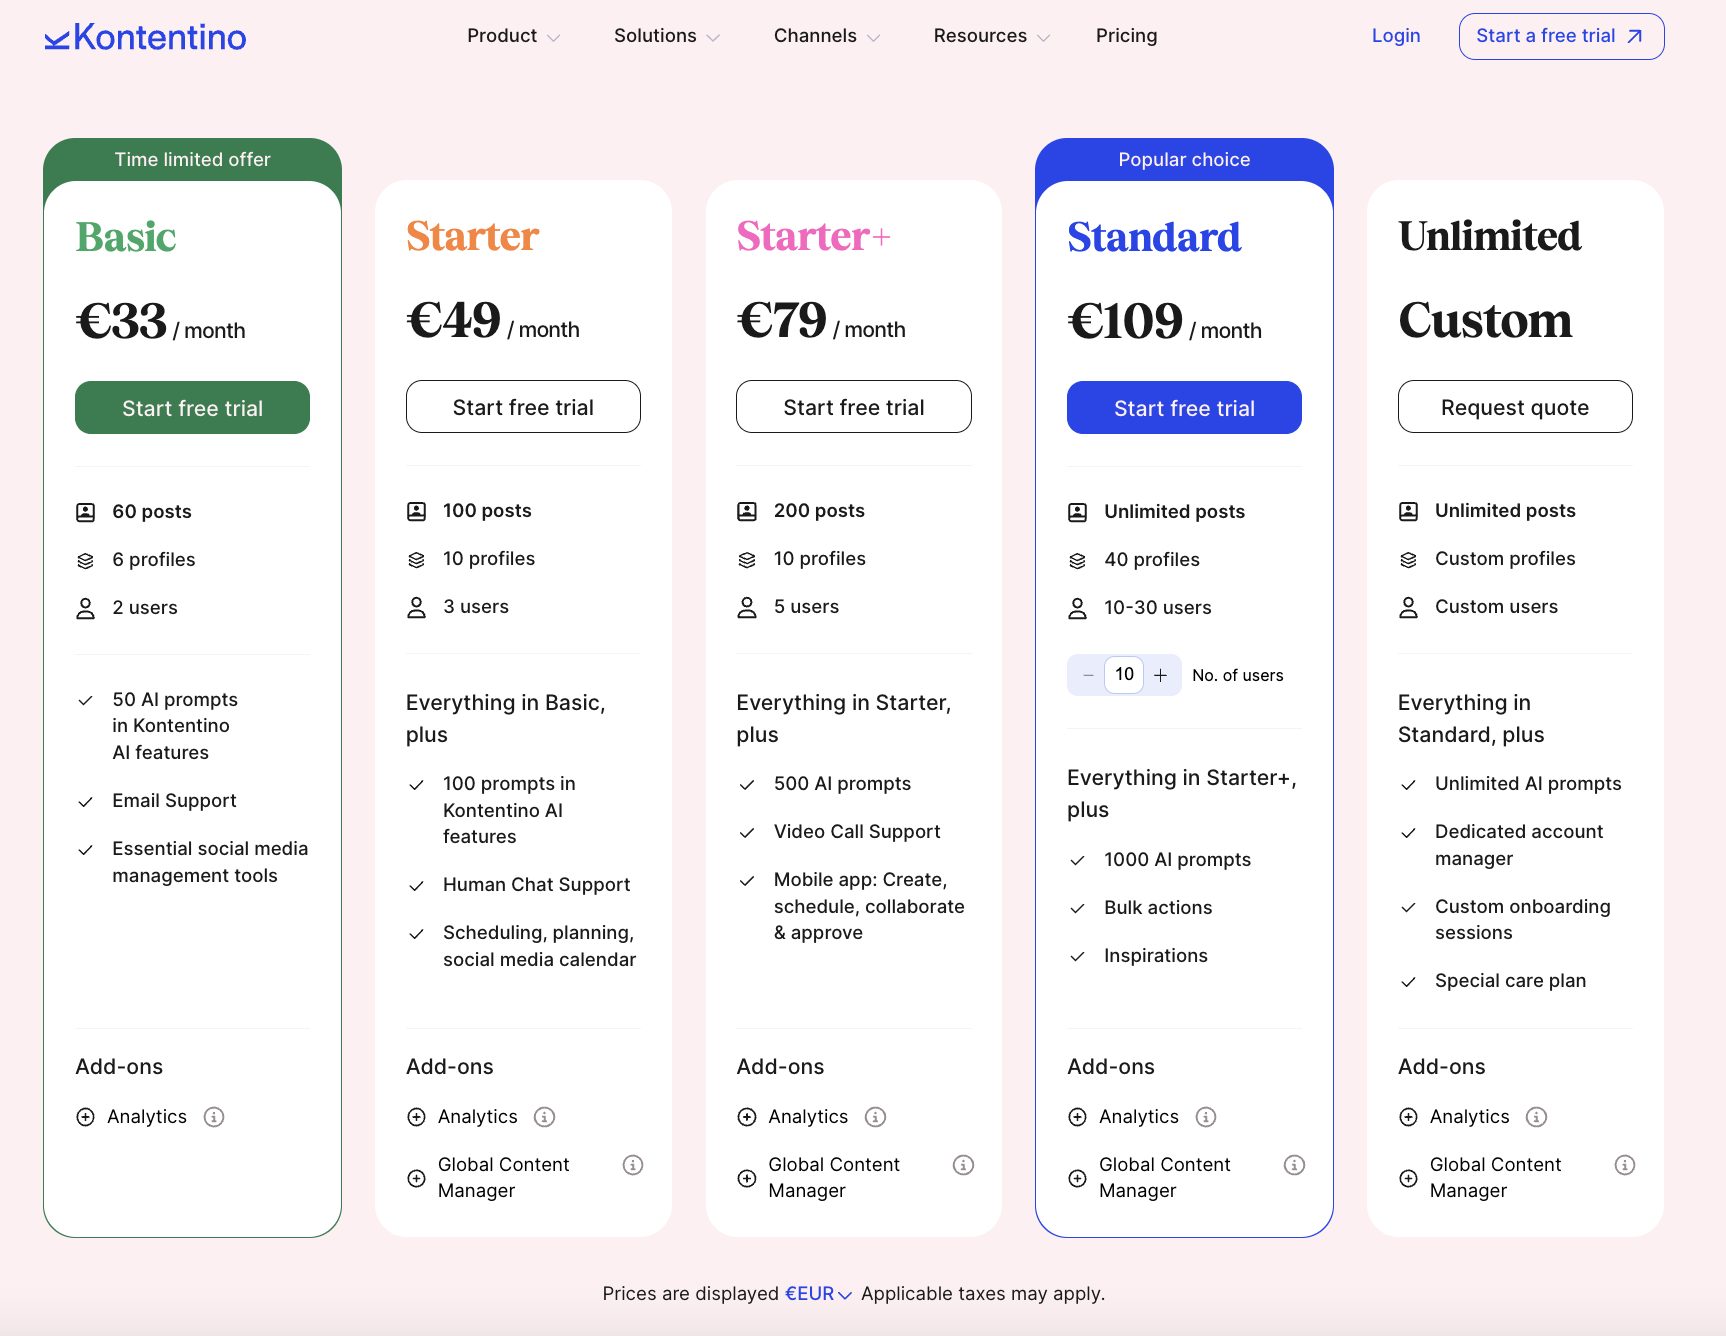The width and height of the screenshot is (1726, 1336).
Task: Go to the Pricing page
Action: 1127,36
